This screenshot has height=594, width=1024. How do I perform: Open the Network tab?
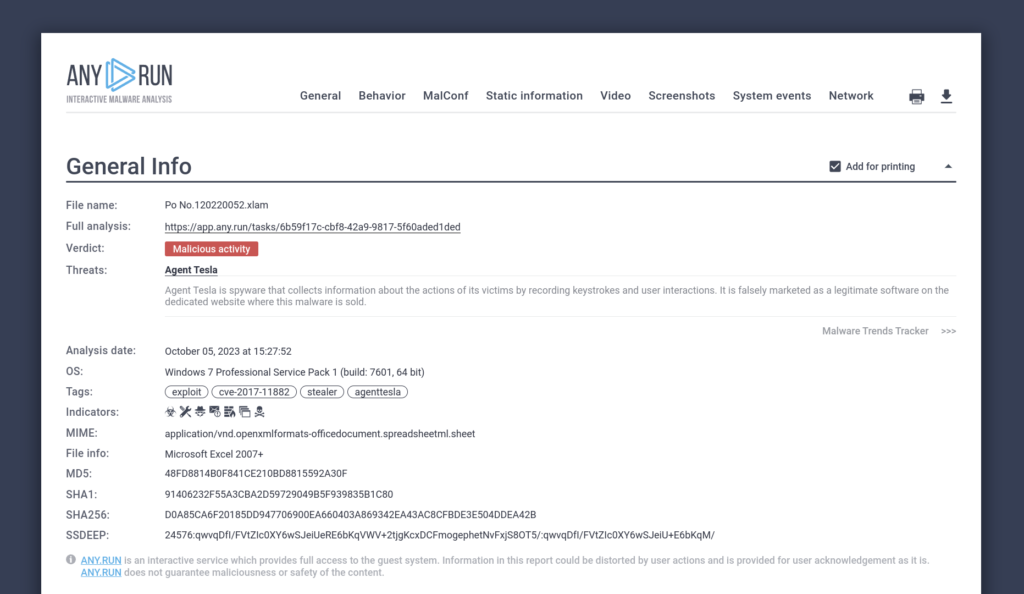[851, 96]
